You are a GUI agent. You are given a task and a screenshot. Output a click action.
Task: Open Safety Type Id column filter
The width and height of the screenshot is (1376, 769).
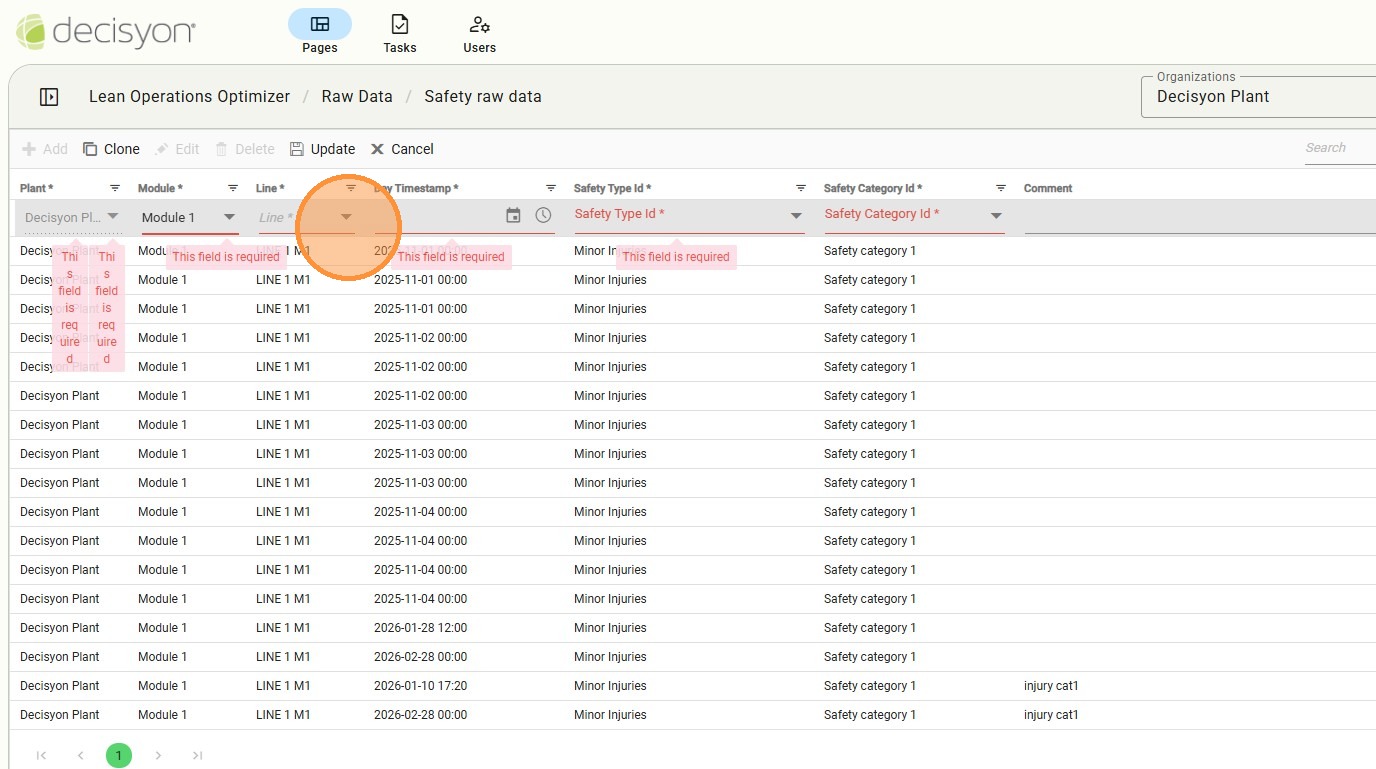801,188
